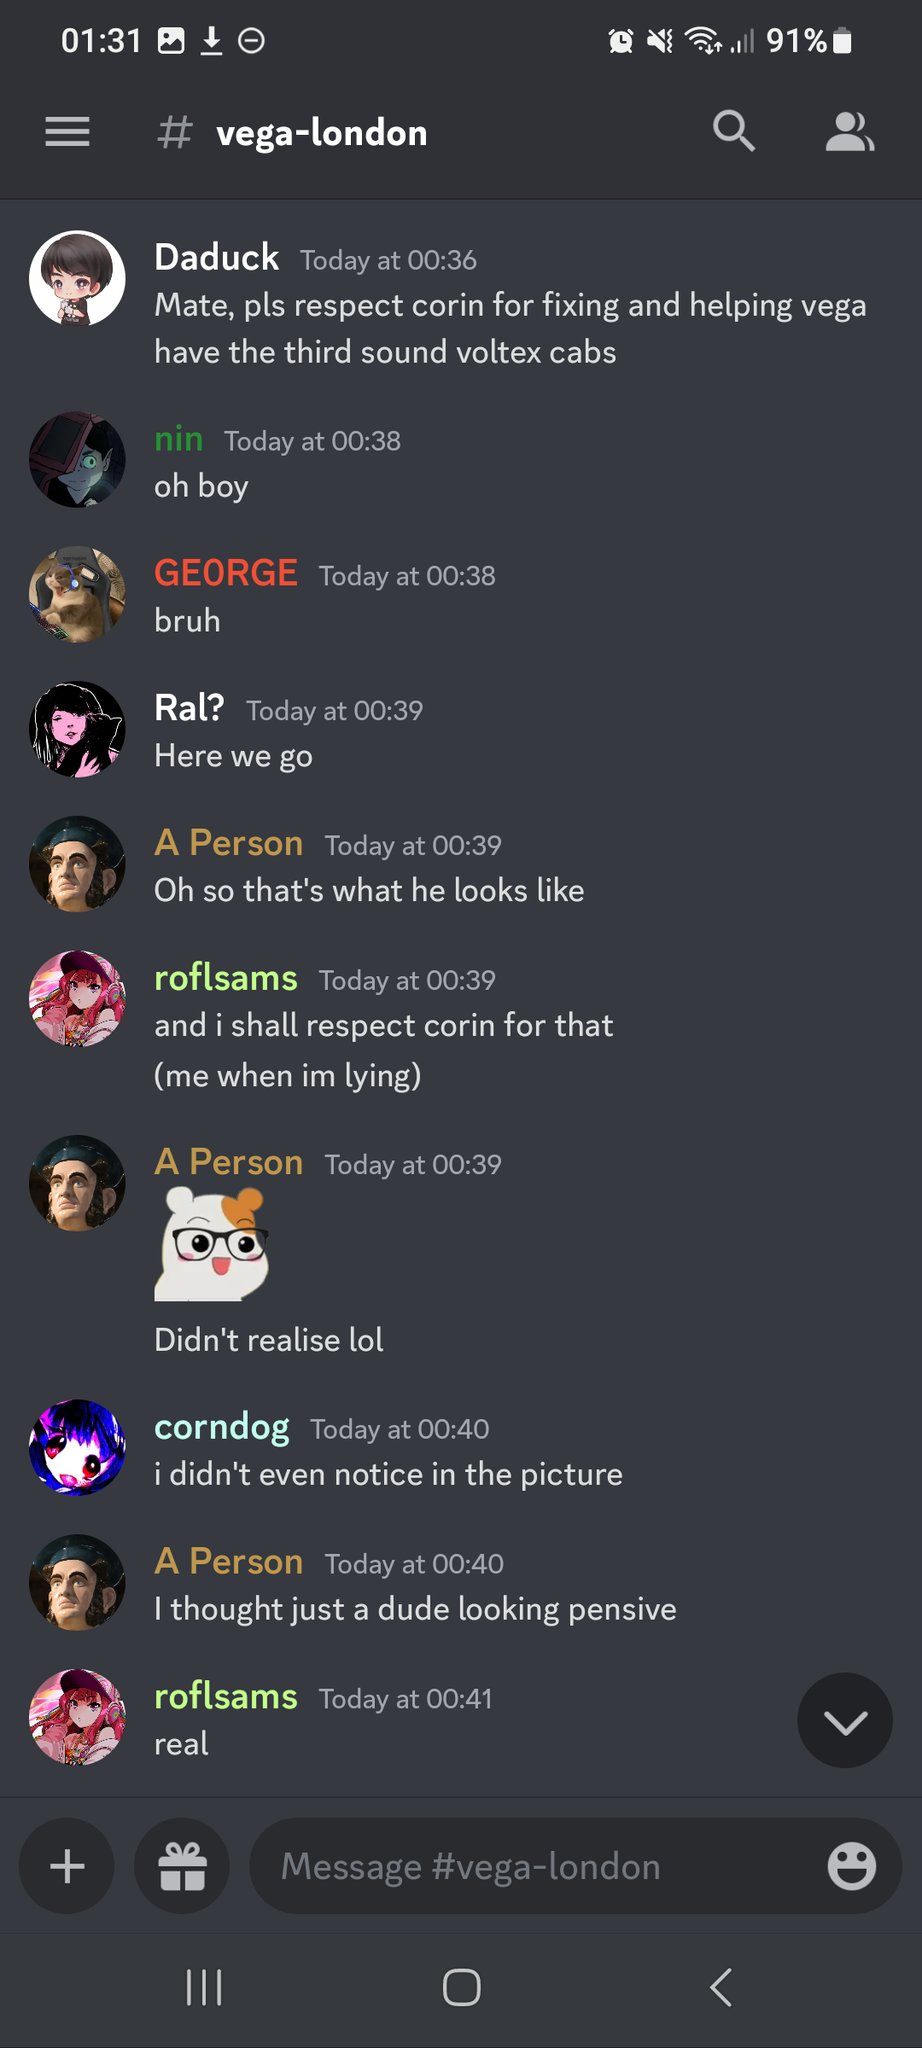922x2048 pixels.
Task: Open Daduck's profile avatar
Action: click(x=77, y=279)
